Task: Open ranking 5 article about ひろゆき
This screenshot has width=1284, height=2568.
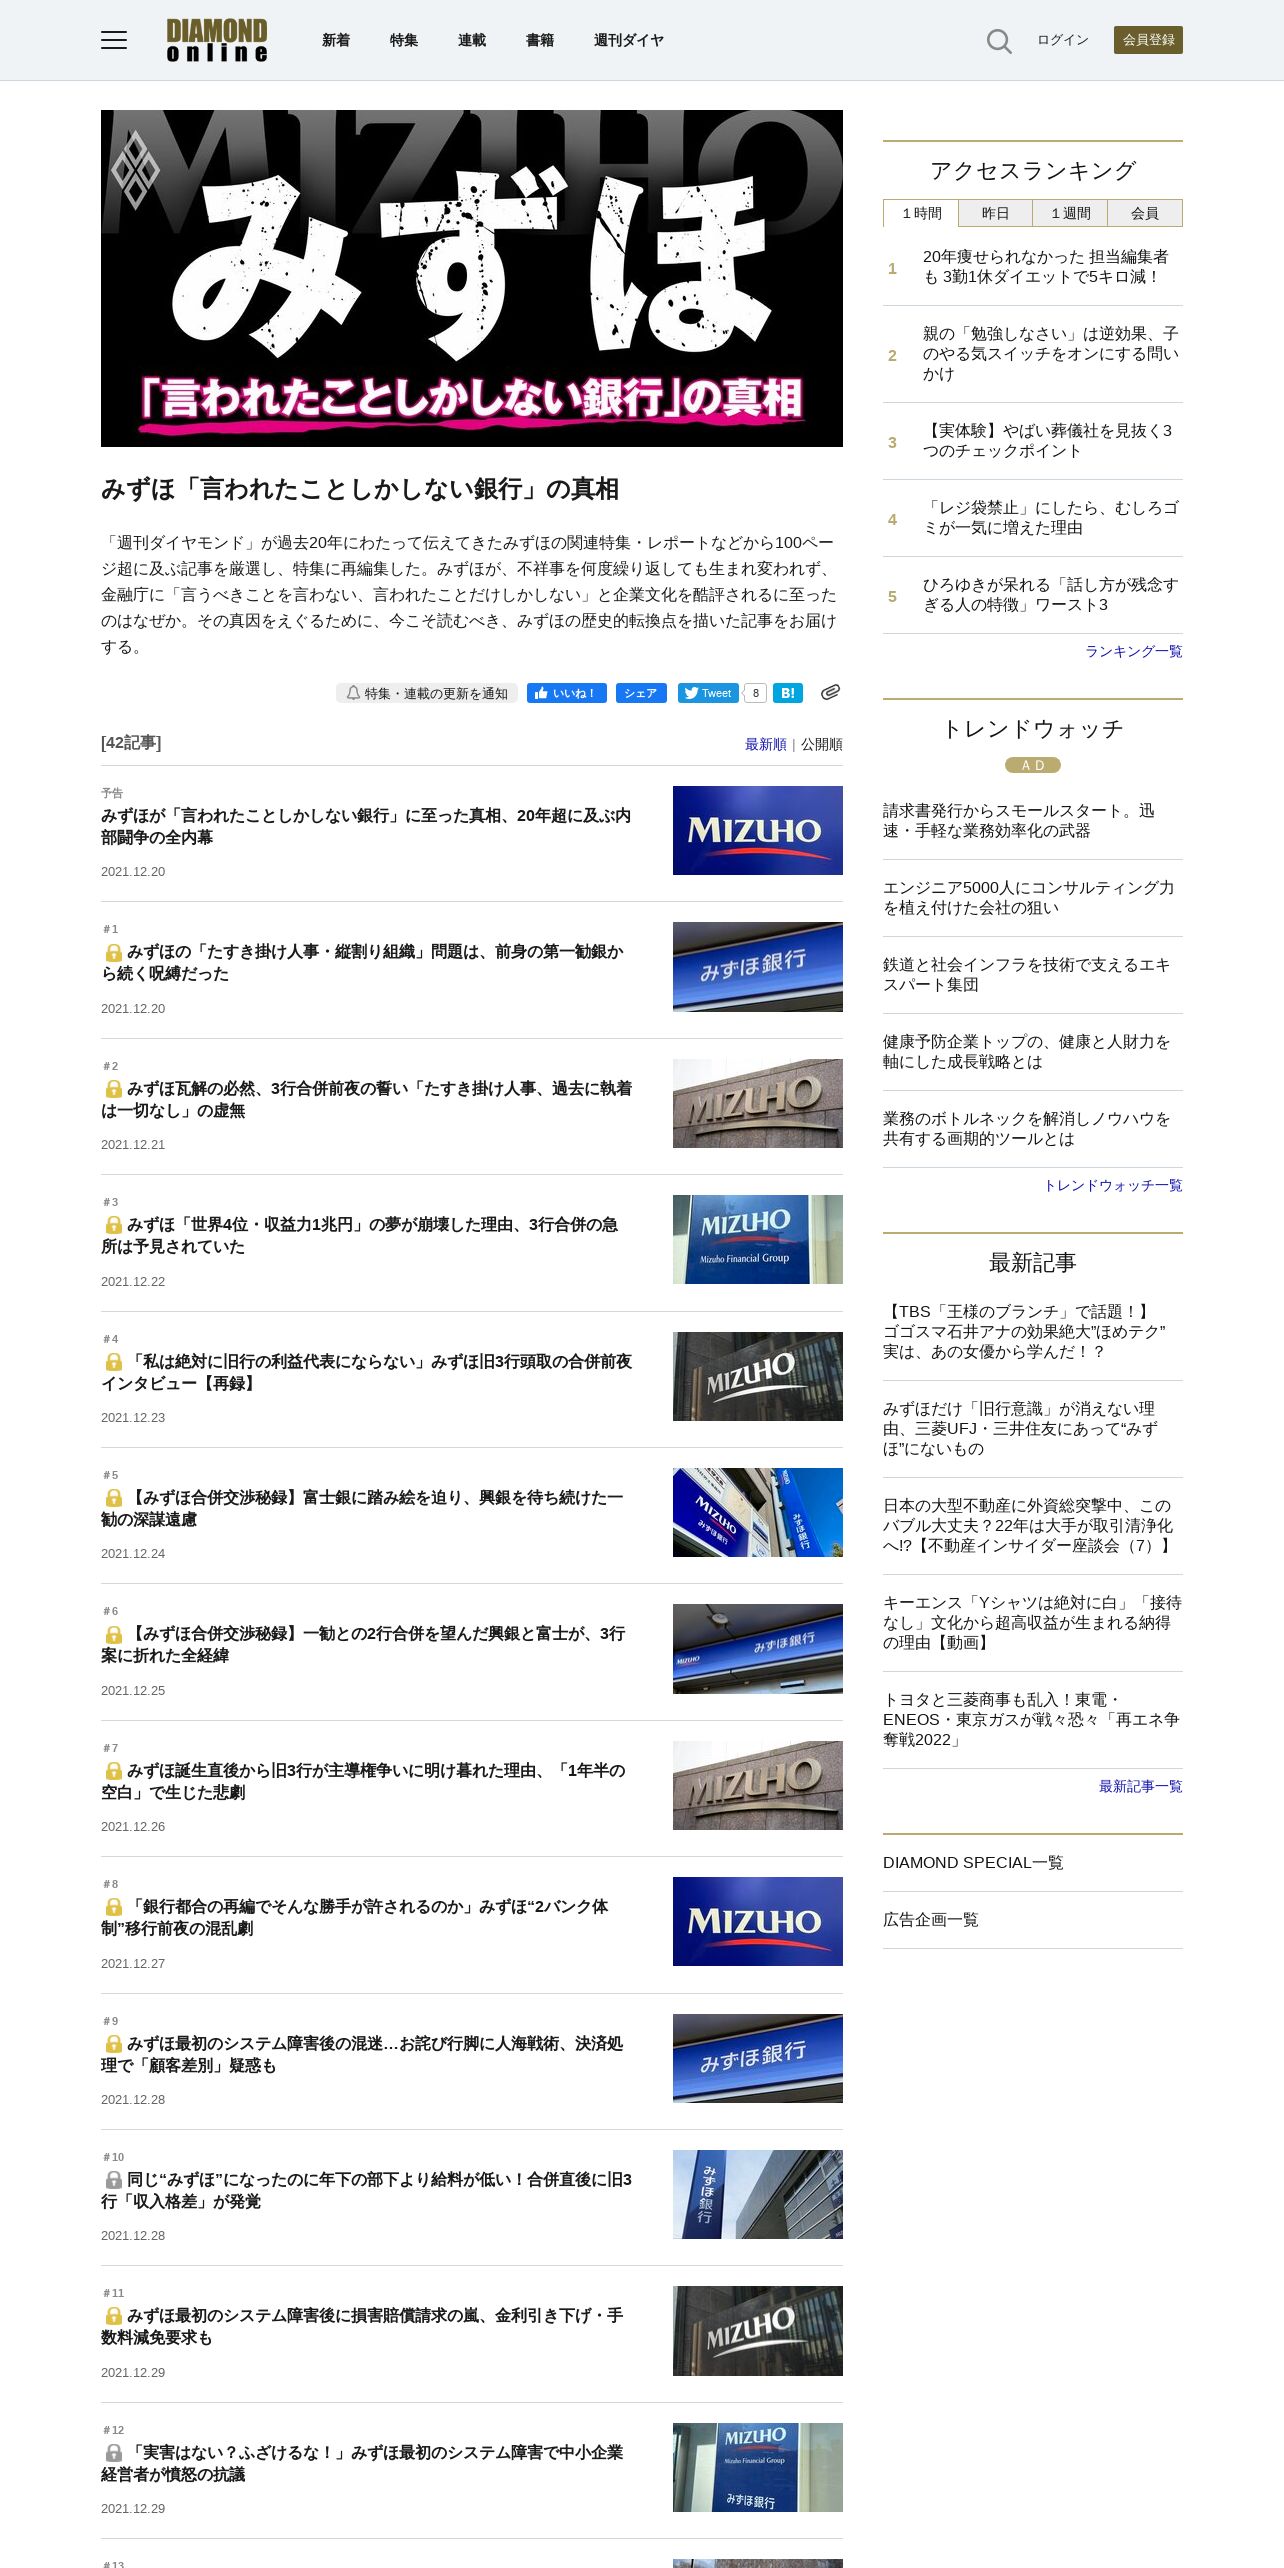Action: (x=1050, y=595)
